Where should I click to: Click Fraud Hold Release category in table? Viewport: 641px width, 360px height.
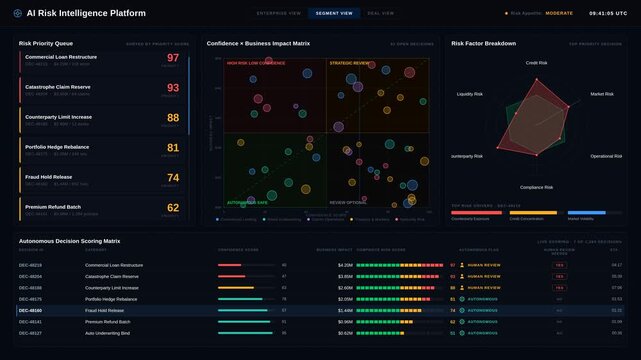(104, 311)
